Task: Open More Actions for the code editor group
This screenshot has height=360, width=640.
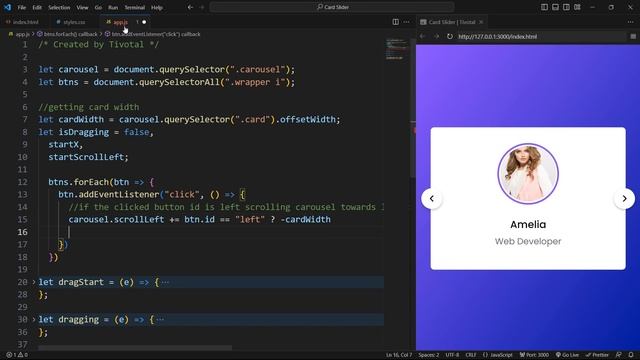Action: pyautogui.click(x=407, y=22)
